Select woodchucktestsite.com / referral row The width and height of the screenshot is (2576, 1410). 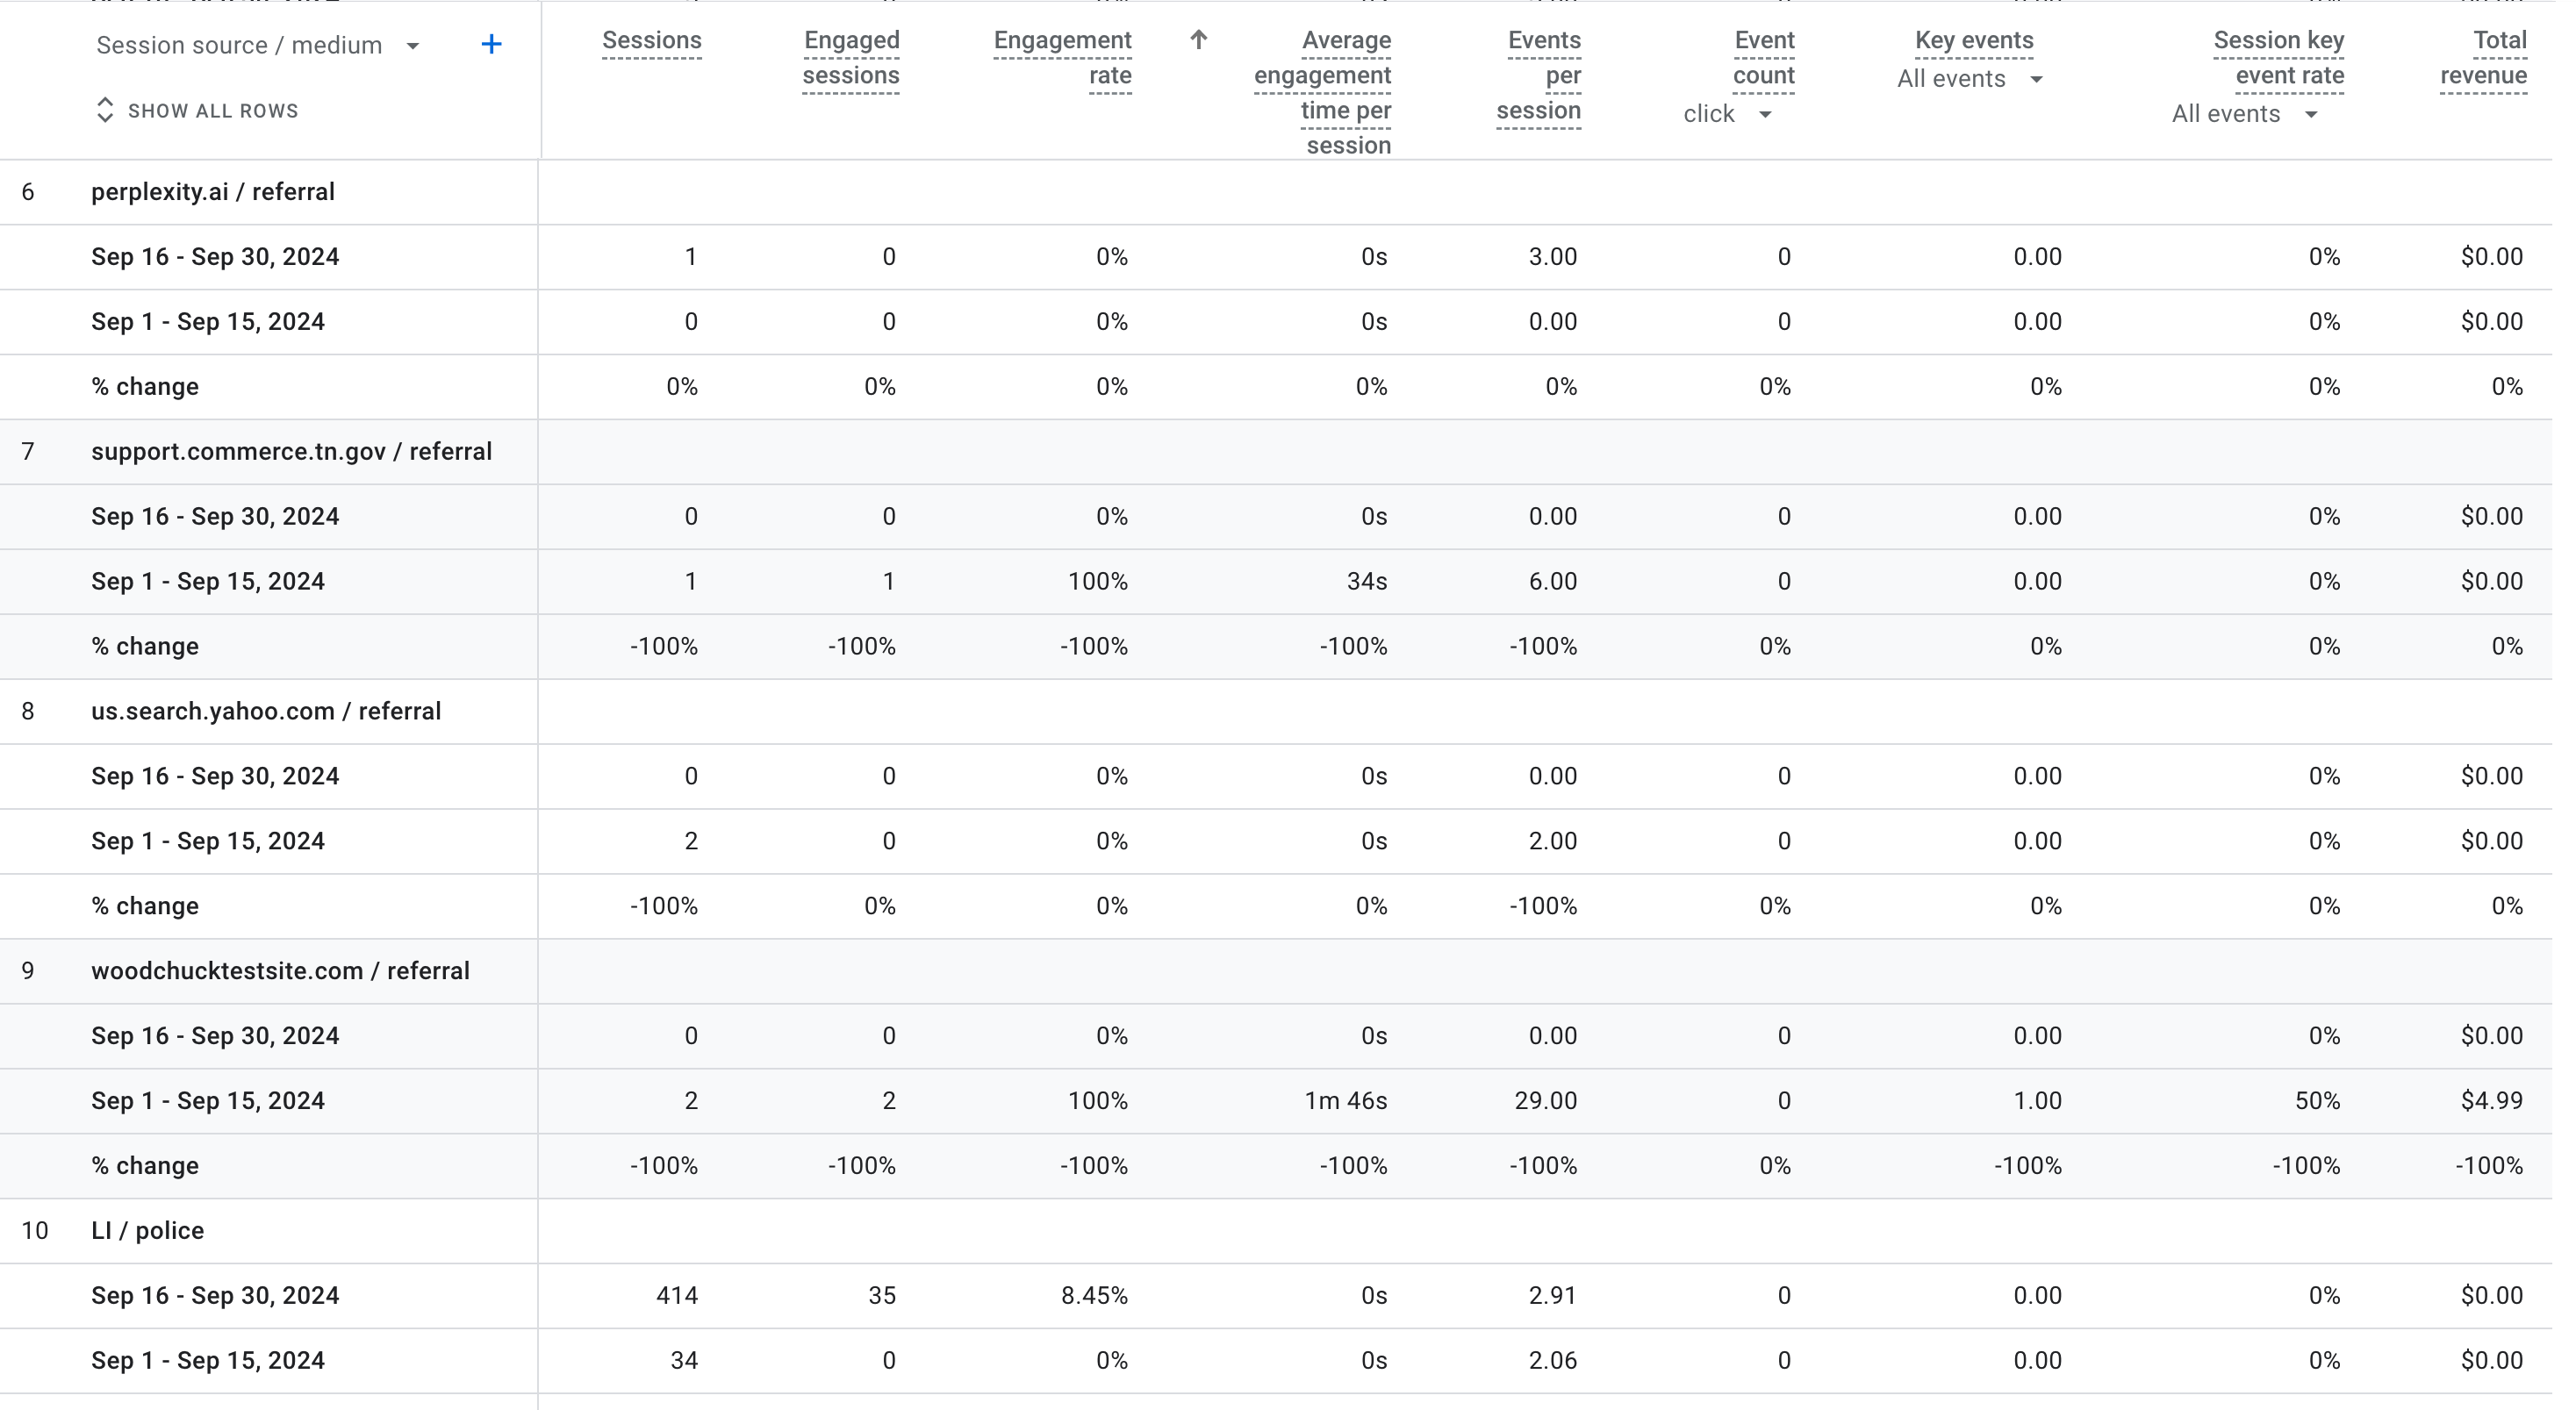click(x=280, y=971)
